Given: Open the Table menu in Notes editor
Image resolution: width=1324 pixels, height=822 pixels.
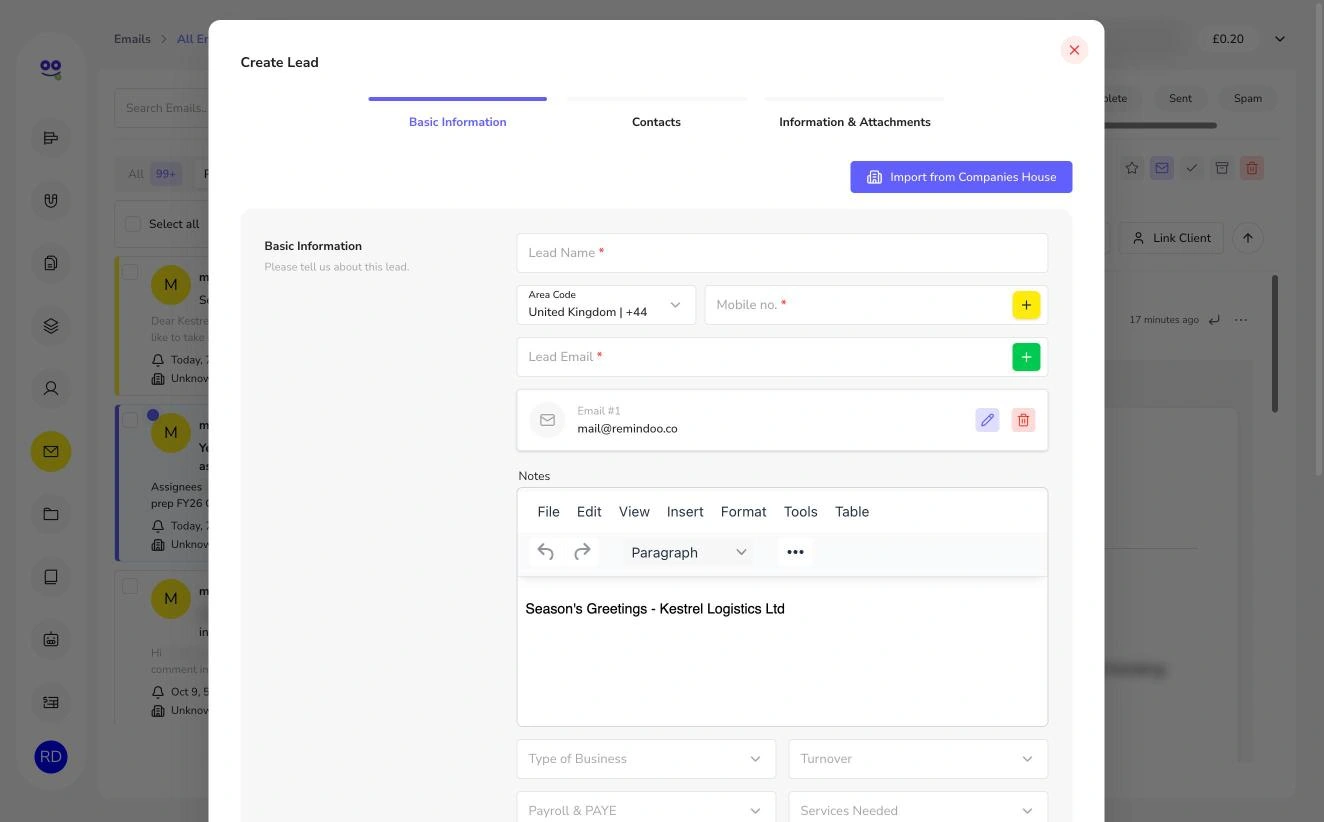Looking at the screenshot, I should pos(852,512).
